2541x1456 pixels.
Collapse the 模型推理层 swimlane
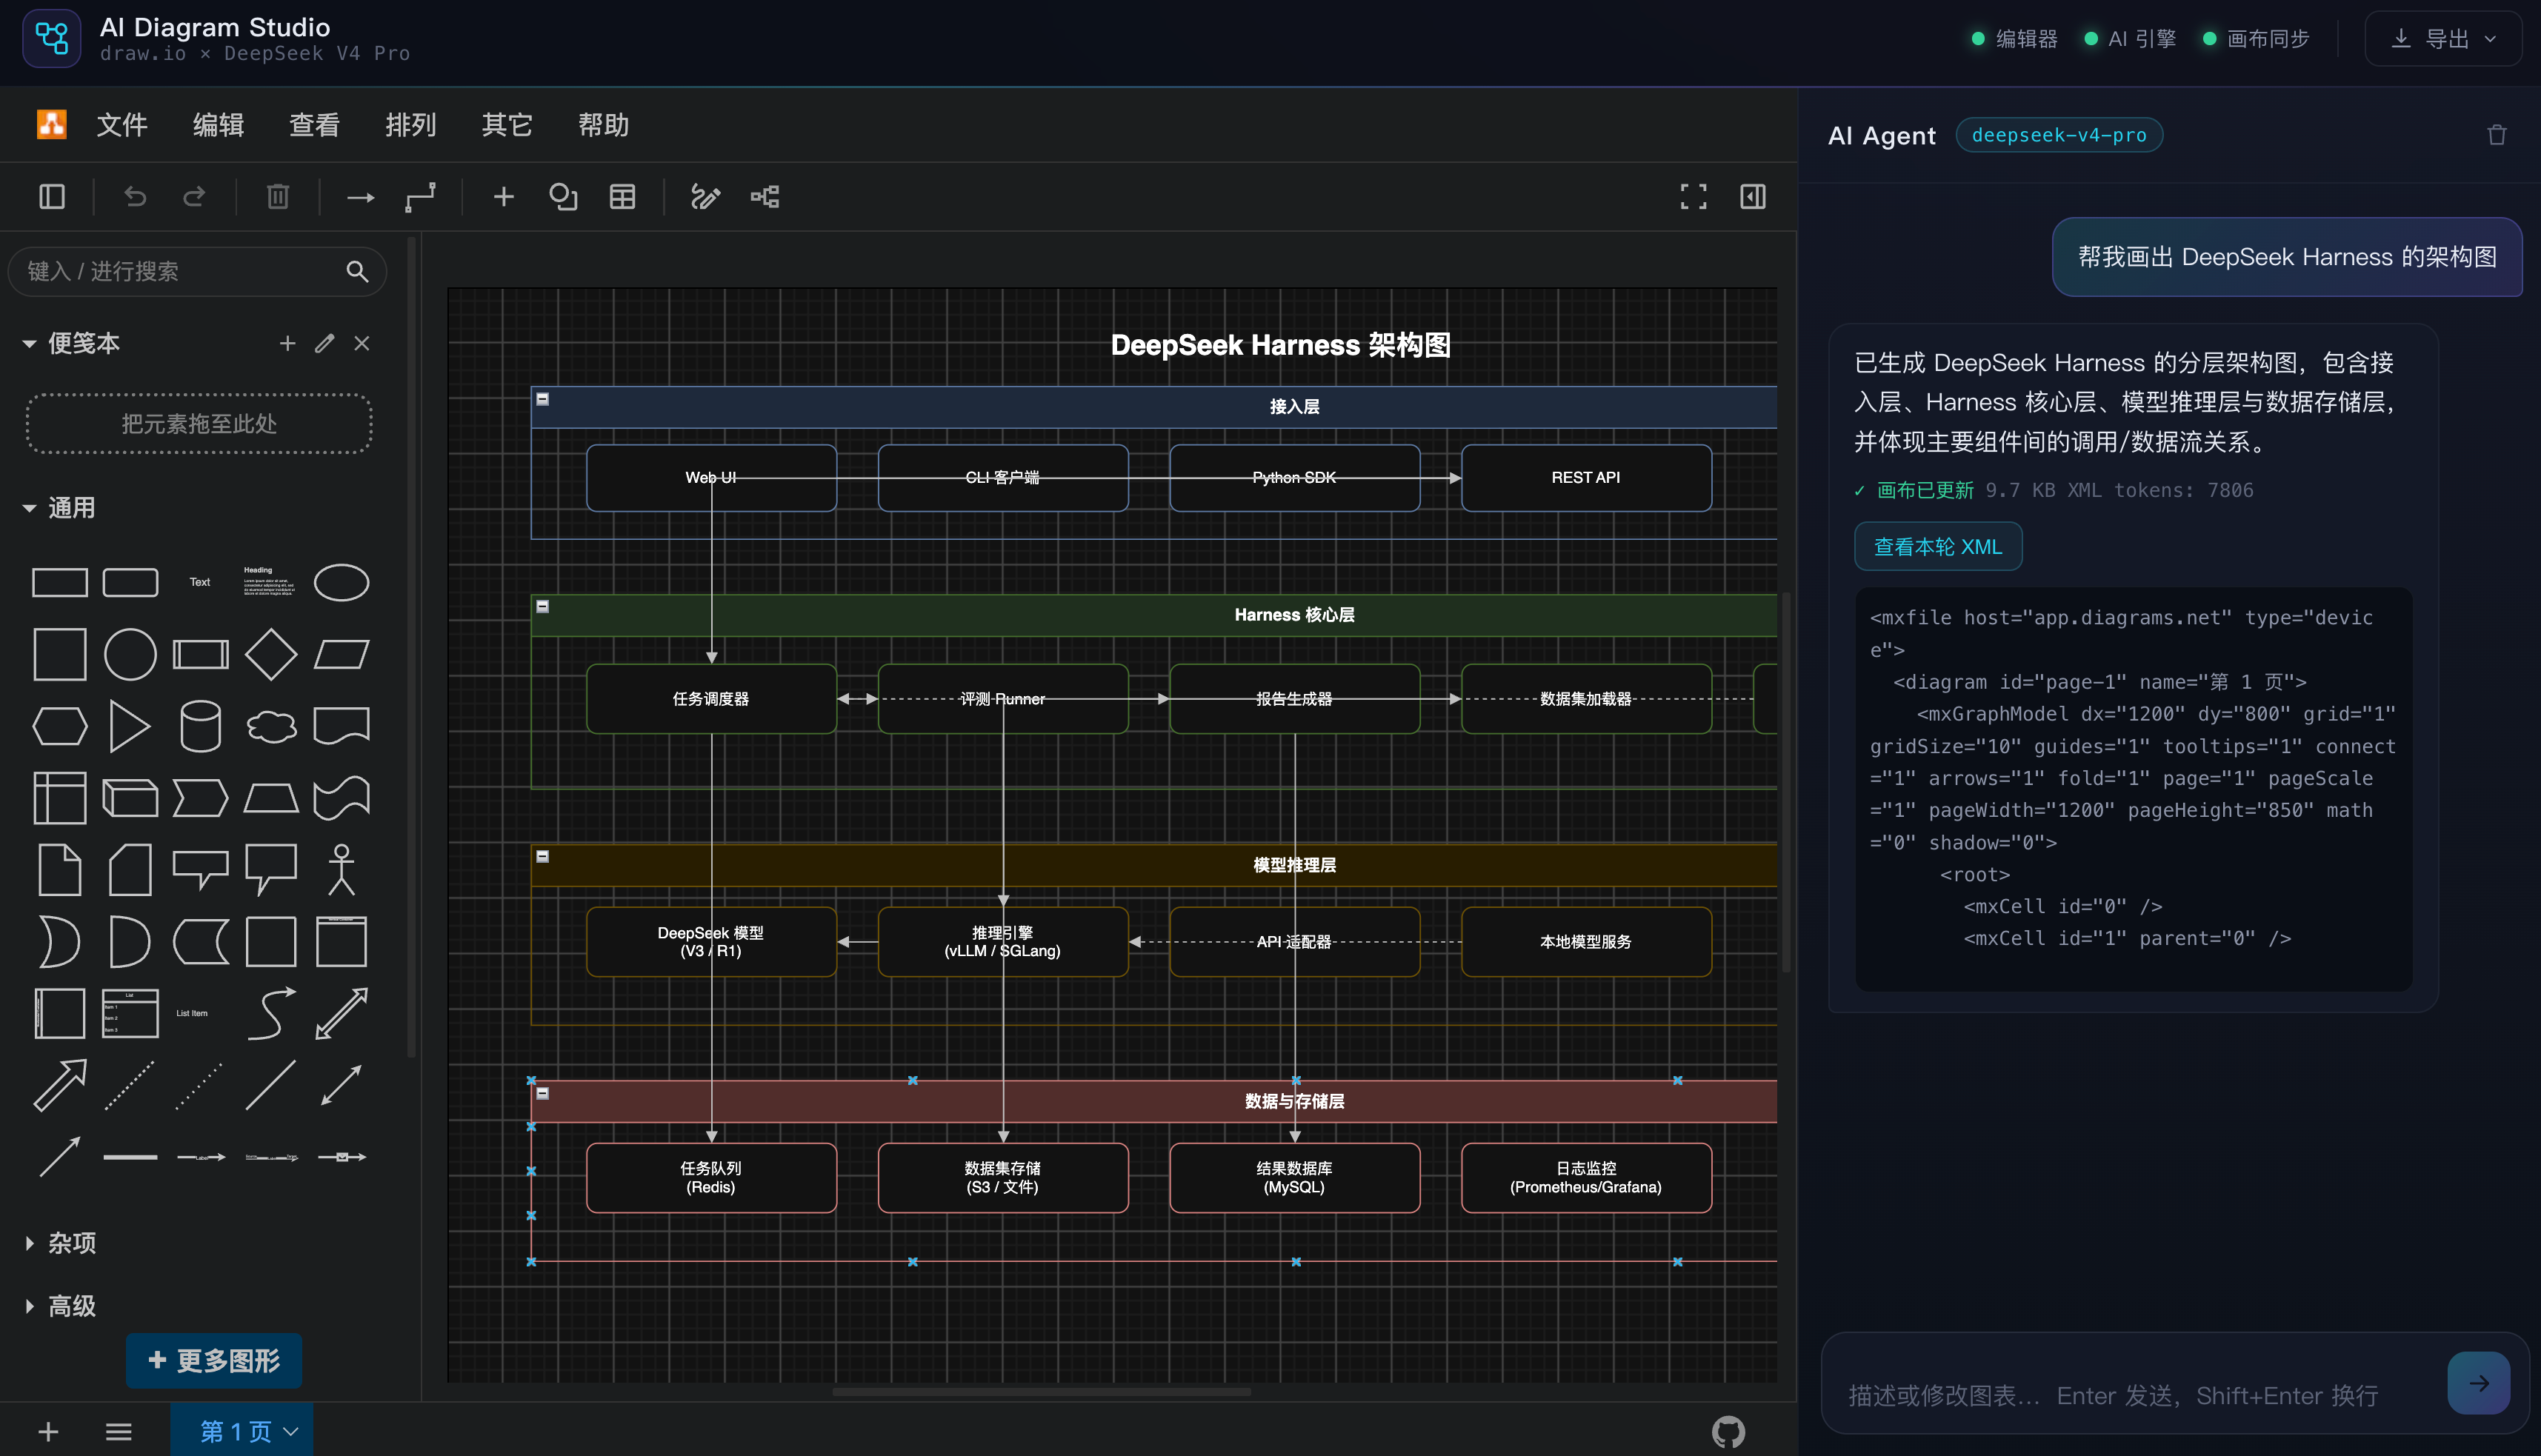(543, 856)
